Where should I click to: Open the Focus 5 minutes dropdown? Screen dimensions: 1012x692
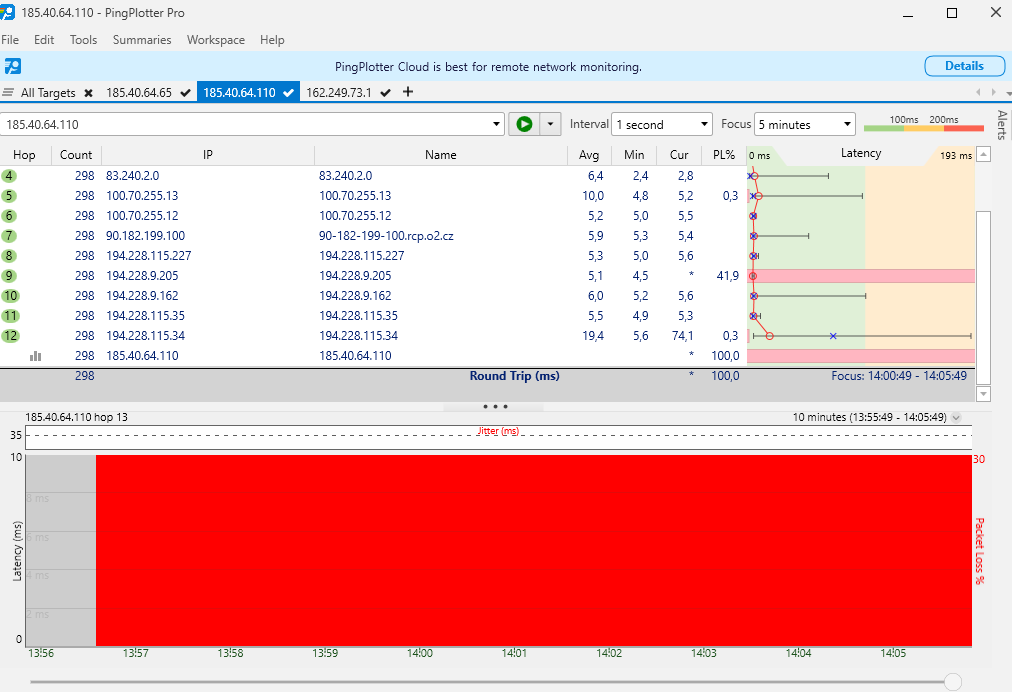tap(805, 125)
